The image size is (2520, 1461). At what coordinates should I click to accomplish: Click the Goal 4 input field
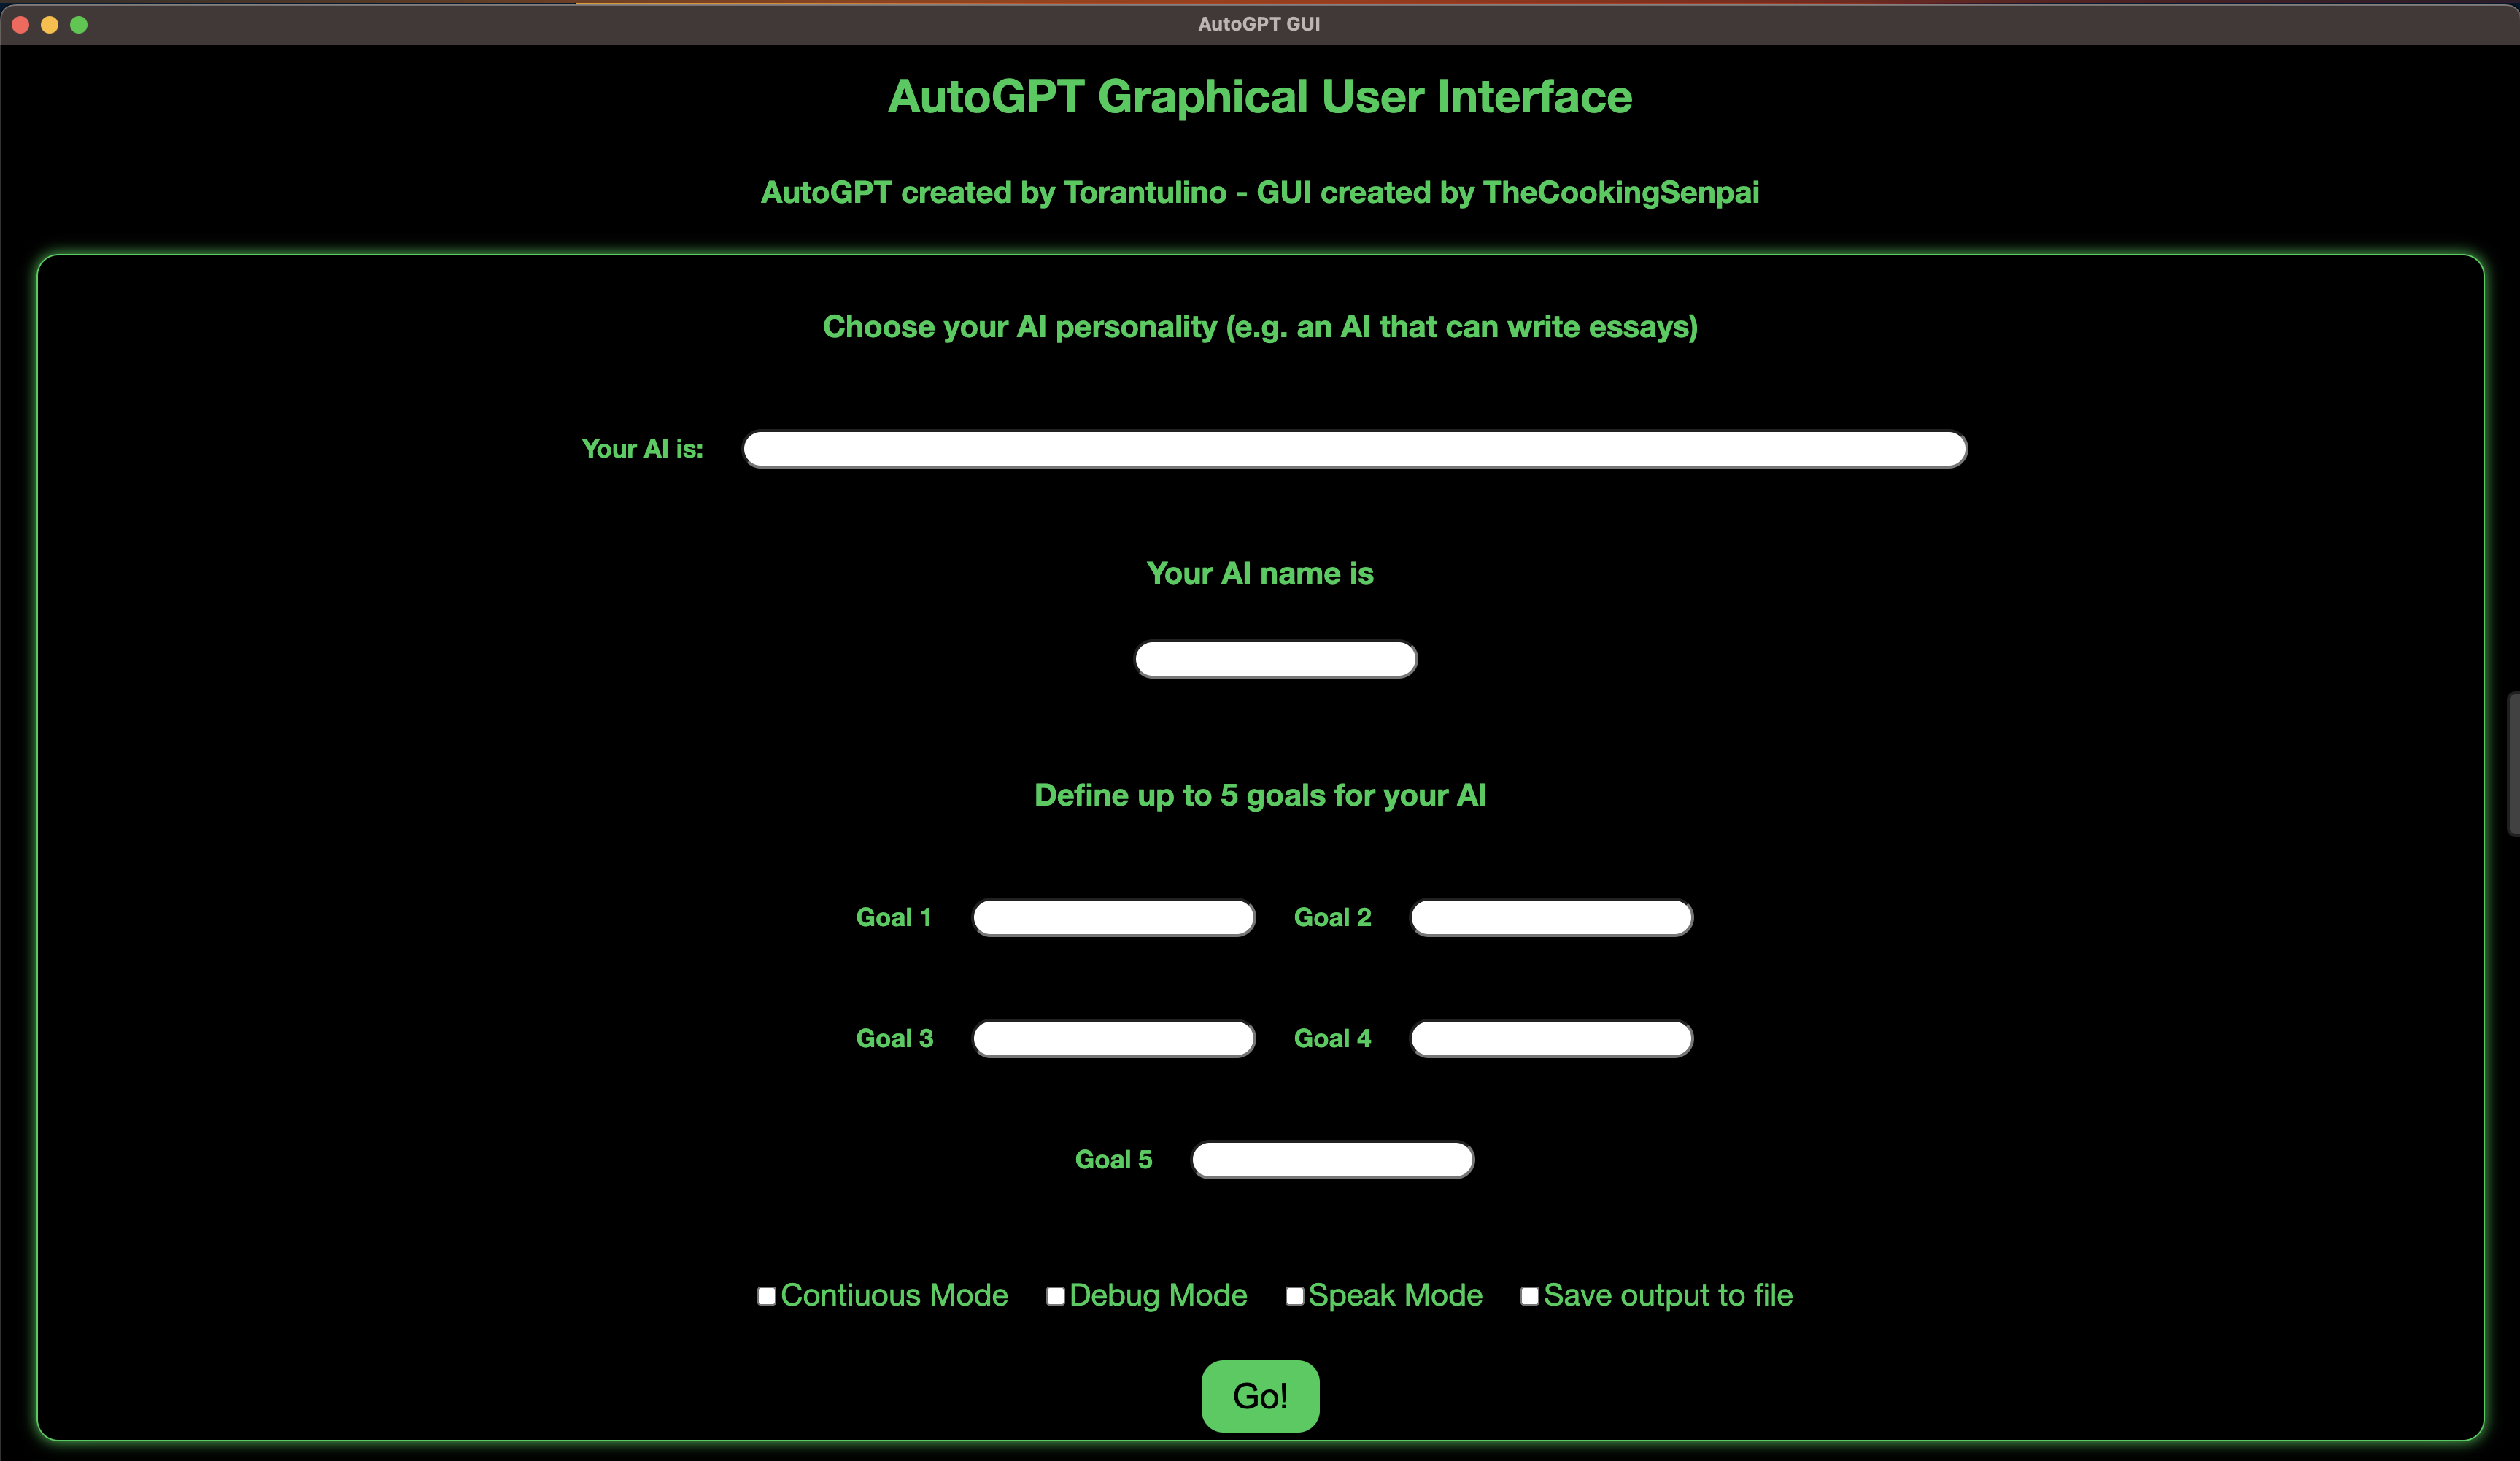(1550, 1038)
